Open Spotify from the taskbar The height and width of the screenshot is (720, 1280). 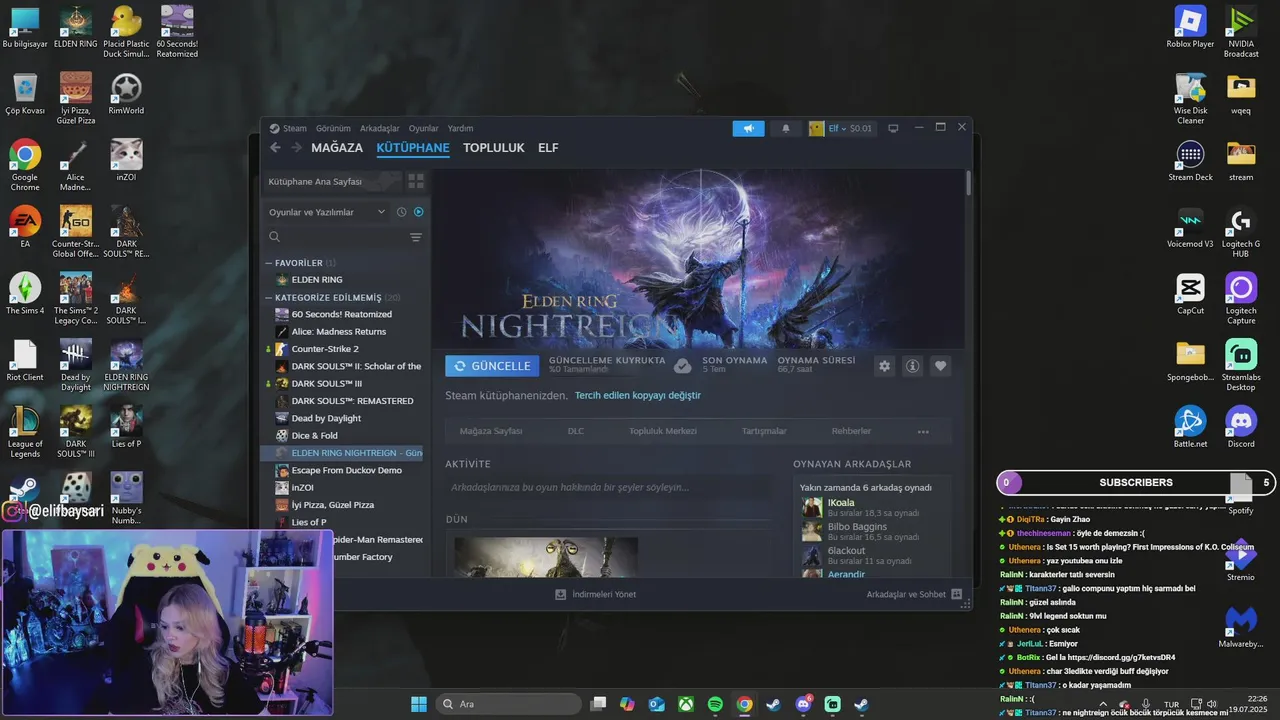click(716, 704)
